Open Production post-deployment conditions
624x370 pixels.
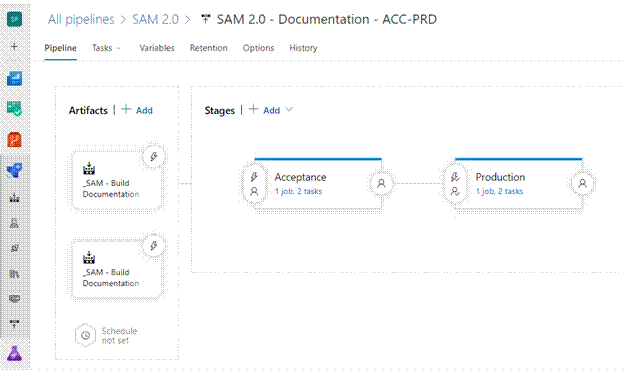pyautogui.click(x=582, y=183)
